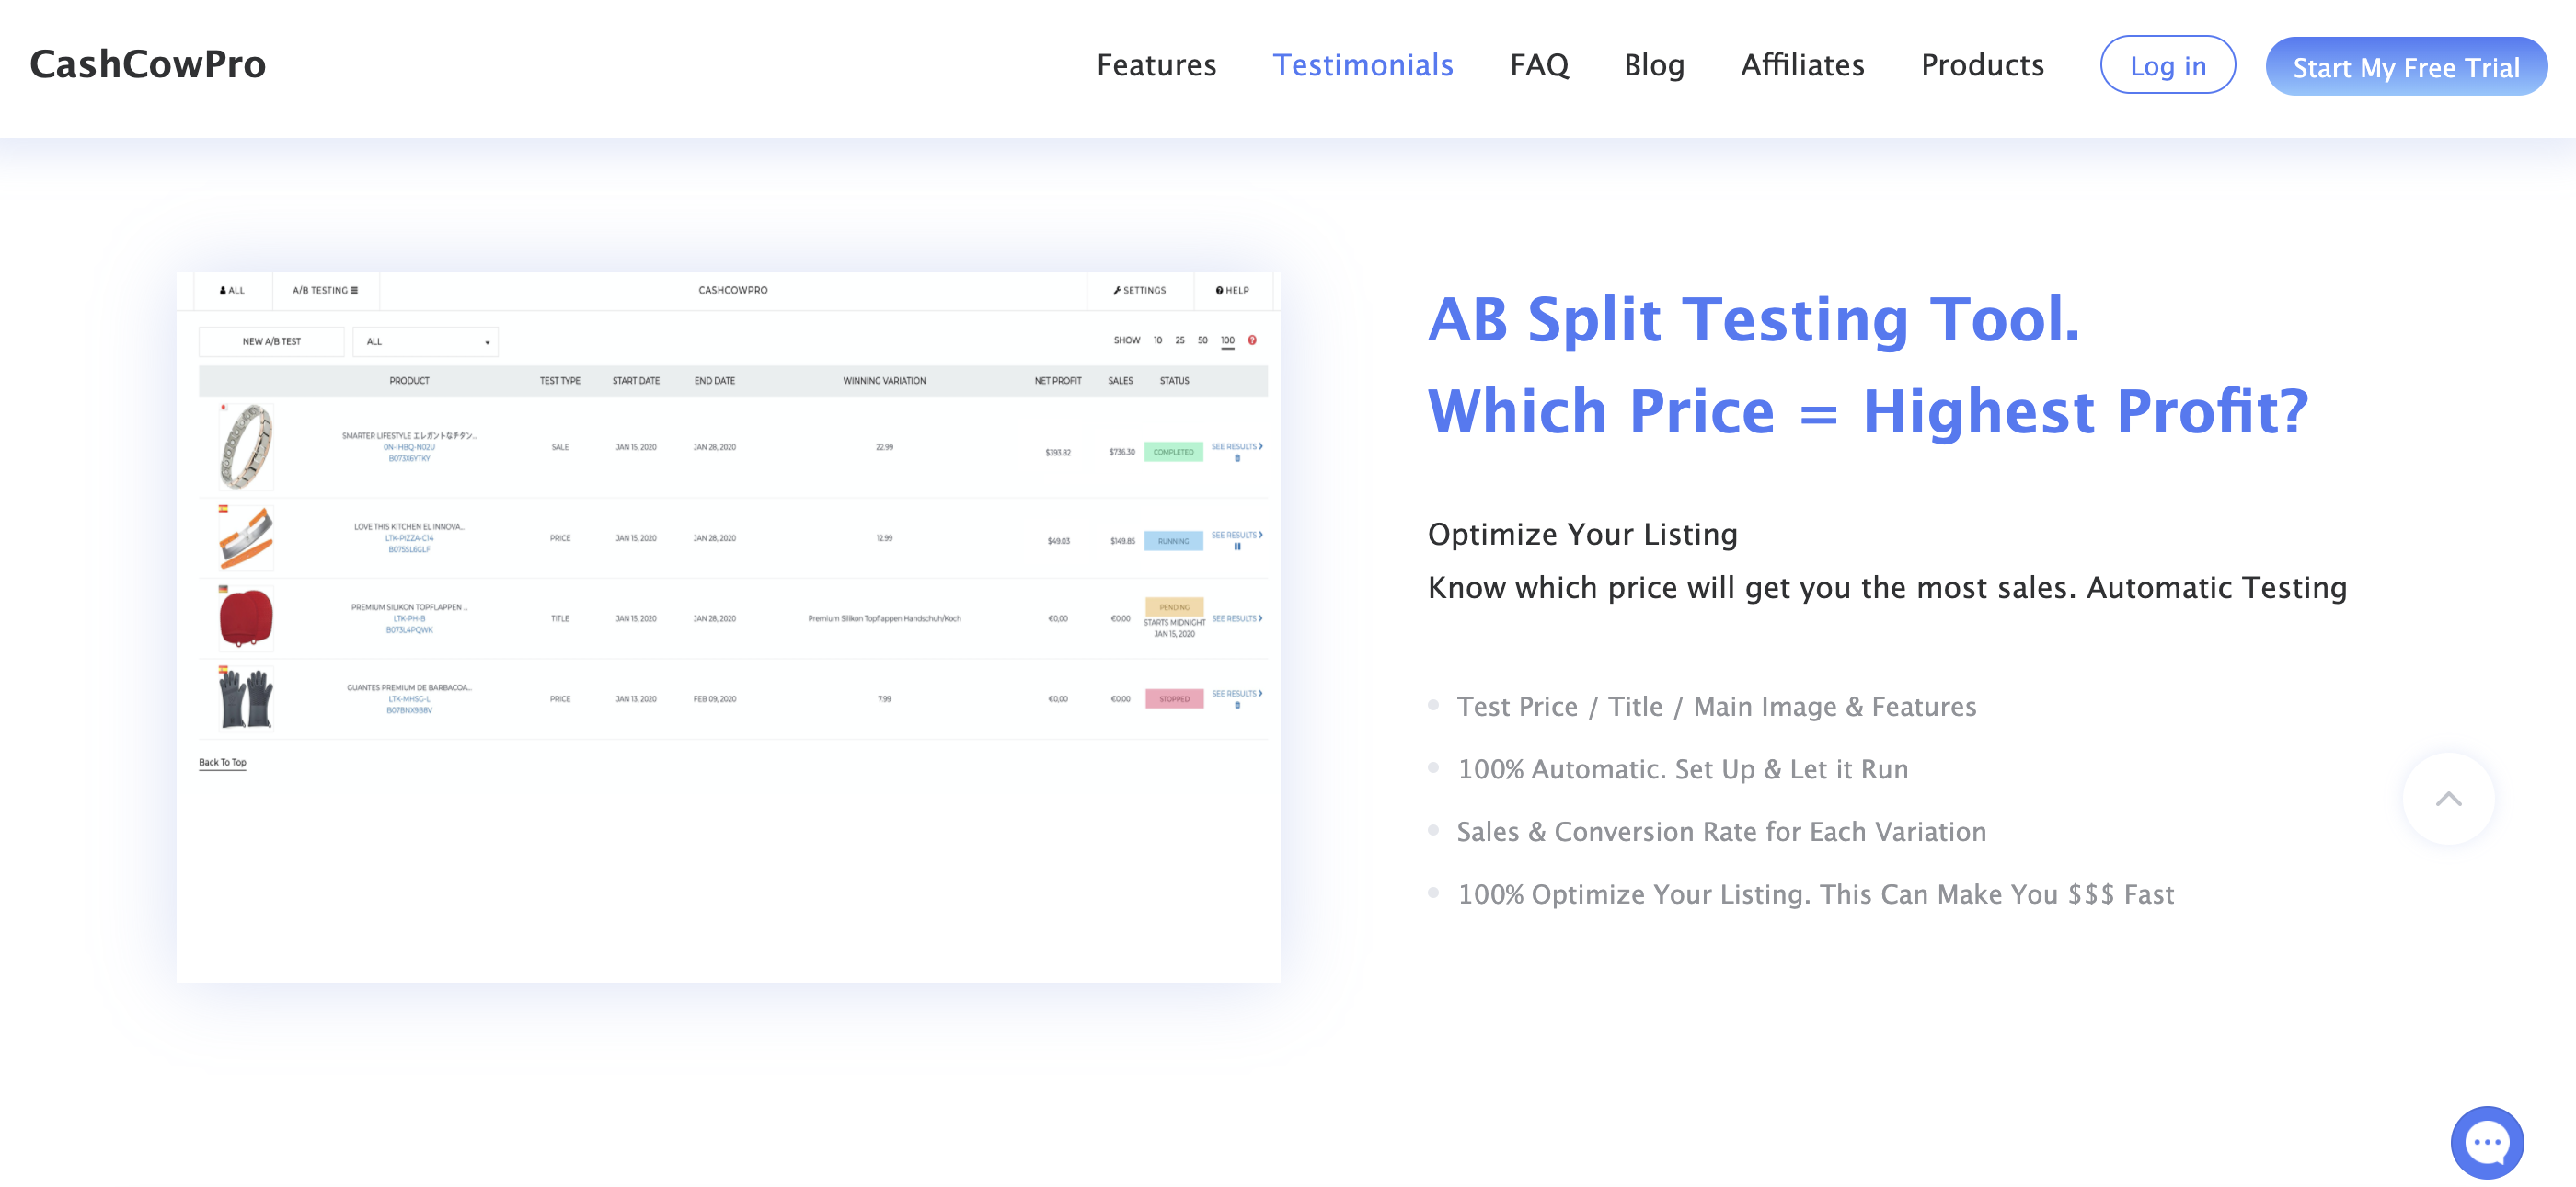Click the scroll-to-top chevron button
Image resolution: width=2576 pixels, height=1187 pixels.
[2448, 798]
